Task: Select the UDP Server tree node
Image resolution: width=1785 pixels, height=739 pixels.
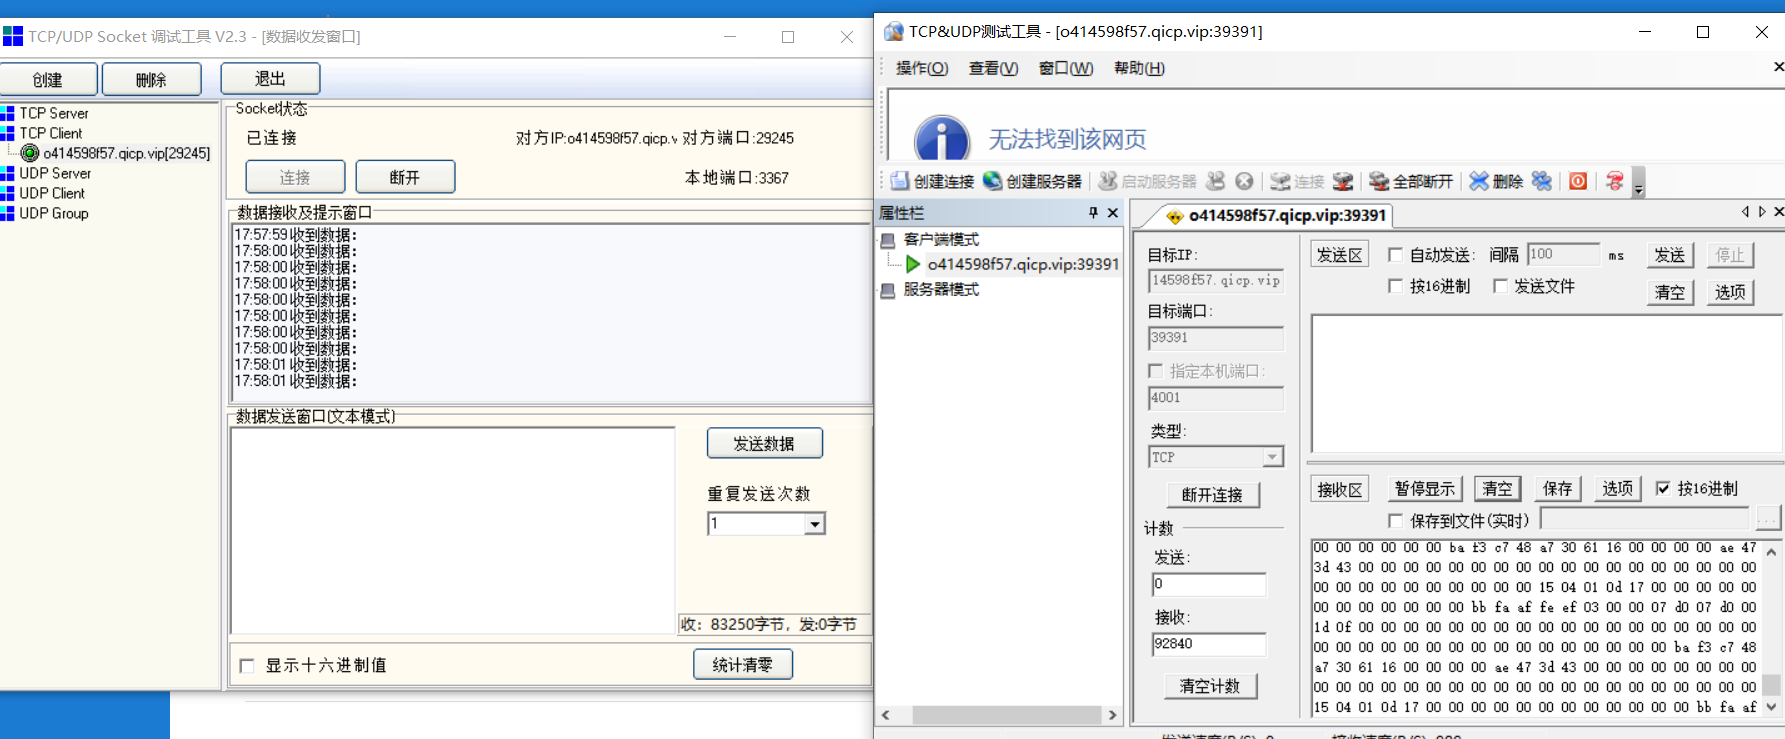Action: click(x=55, y=173)
